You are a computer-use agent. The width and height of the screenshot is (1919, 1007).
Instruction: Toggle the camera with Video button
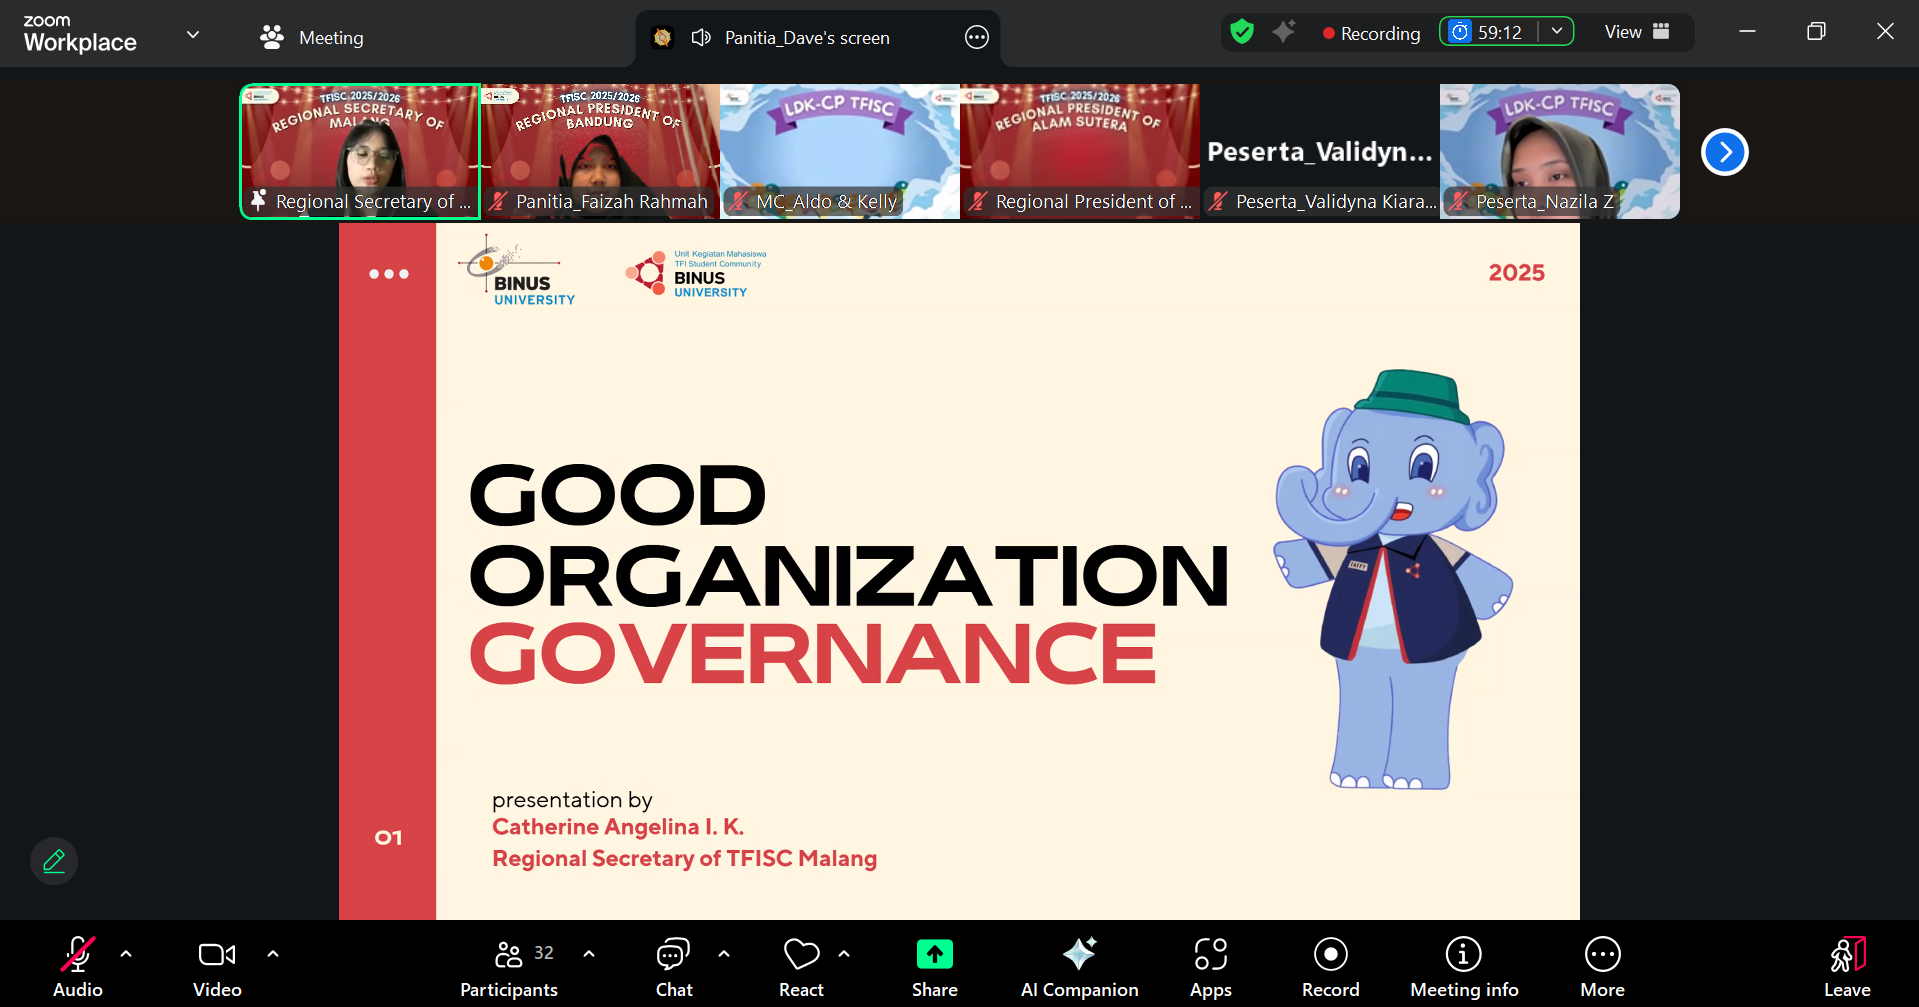click(217, 966)
